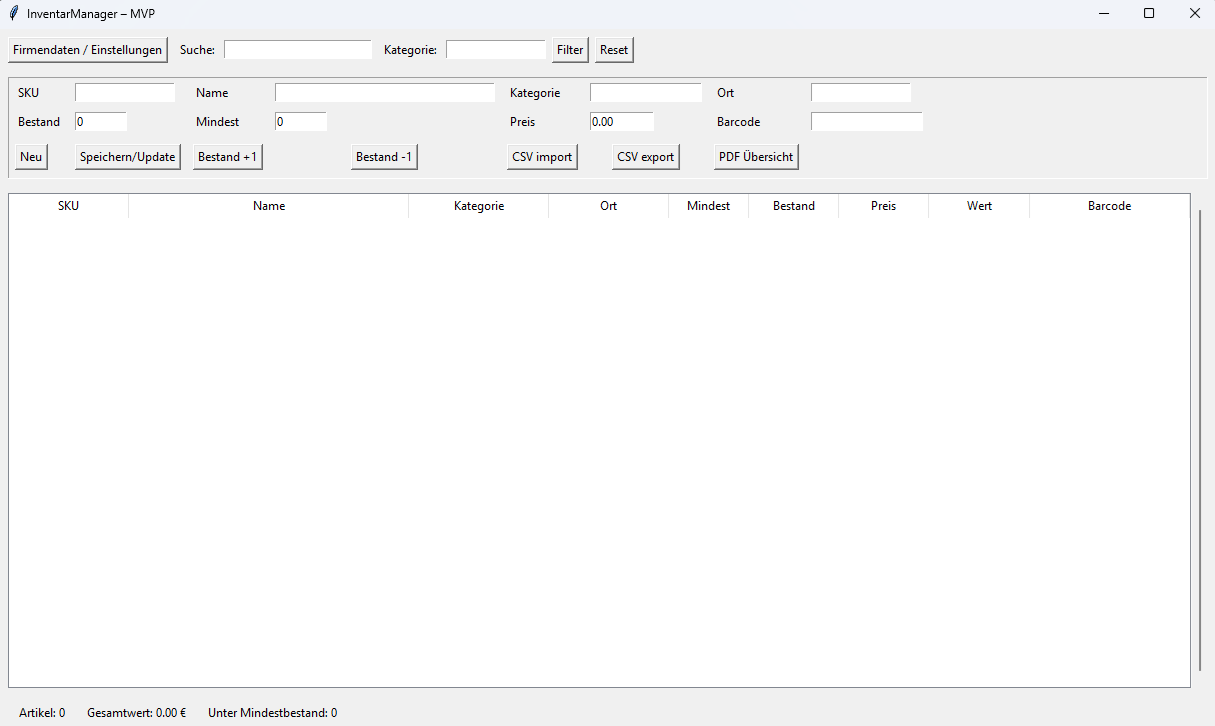Click the feather app icon in title bar
The image size is (1215, 726).
pos(13,13)
